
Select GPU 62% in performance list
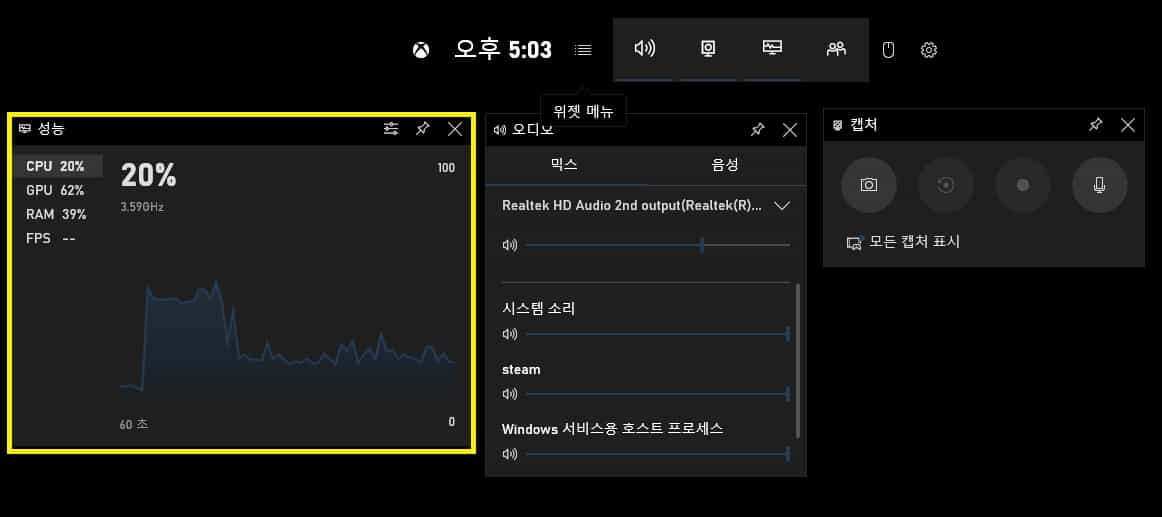(x=57, y=190)
